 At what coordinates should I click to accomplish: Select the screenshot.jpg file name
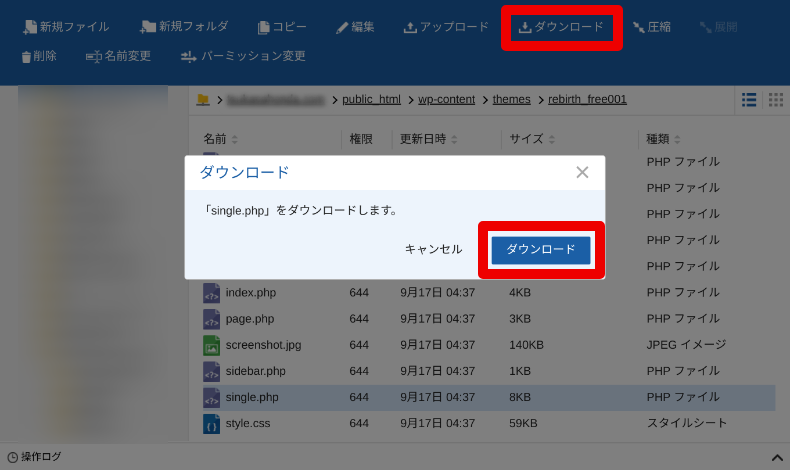pos(264,345)
